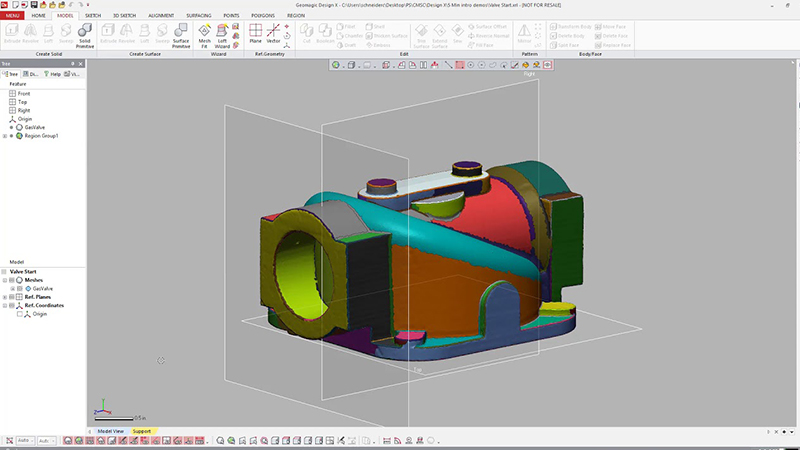Collapse the Meshes node in Model tree
Viewport: 800px width, 450px height.
5,279
